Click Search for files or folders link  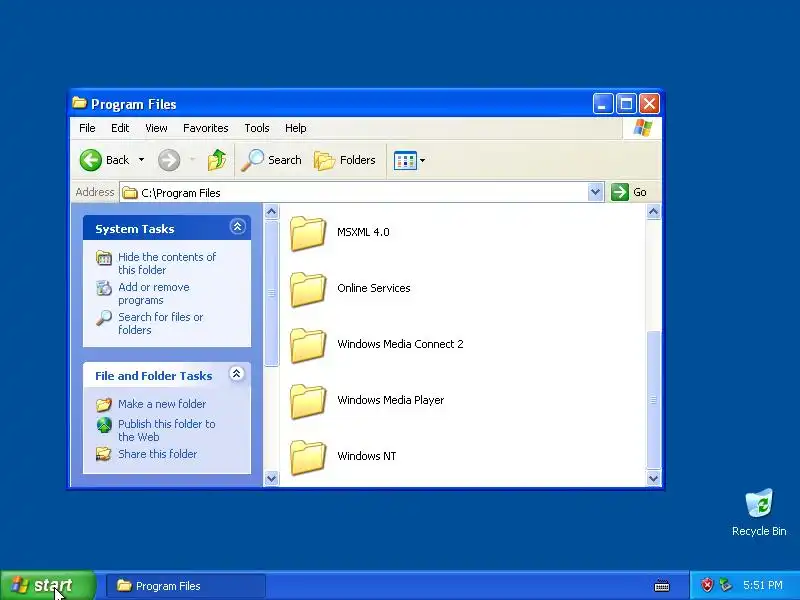tap(161, 323)
